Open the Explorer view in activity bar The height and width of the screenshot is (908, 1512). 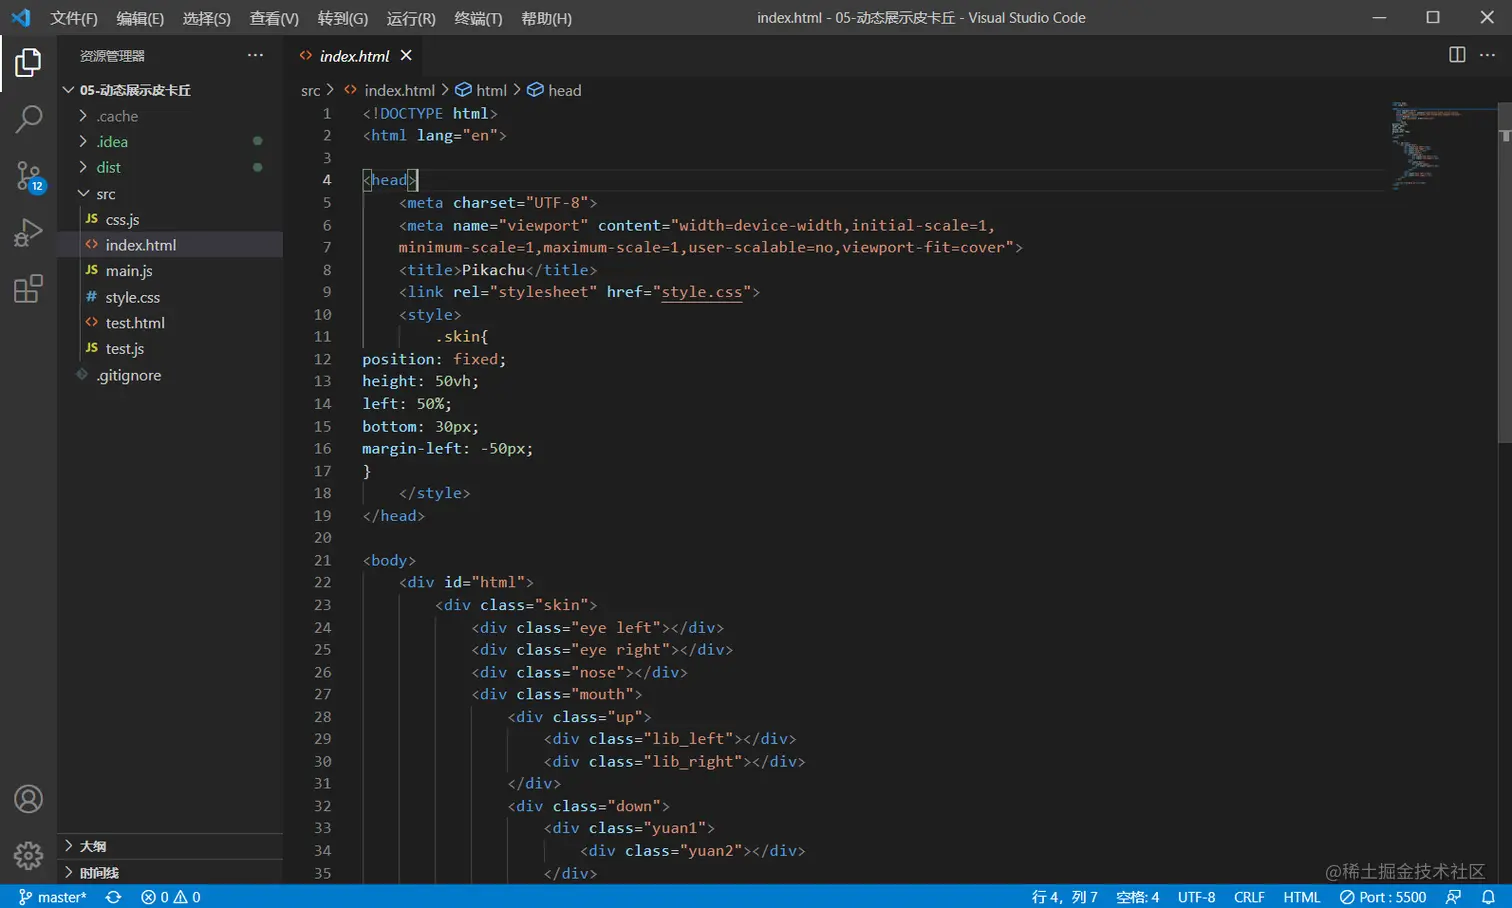[x=28, y=63]
